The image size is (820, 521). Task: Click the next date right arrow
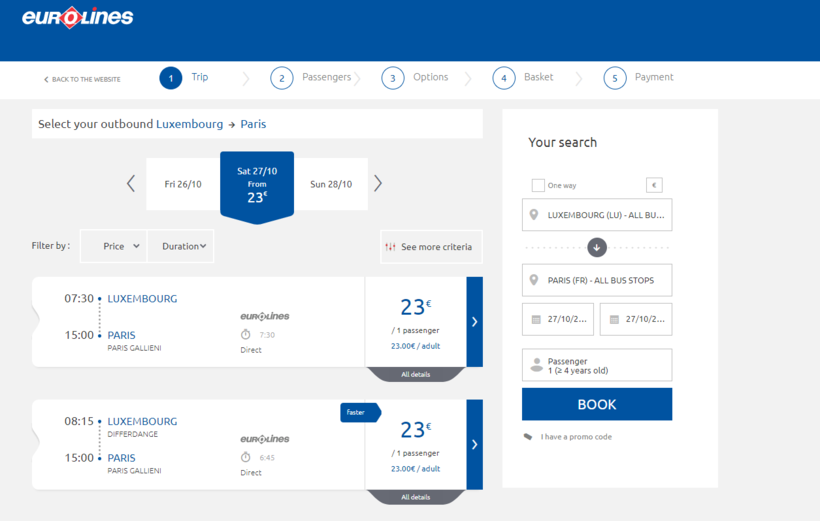click(x=378, y=183)
